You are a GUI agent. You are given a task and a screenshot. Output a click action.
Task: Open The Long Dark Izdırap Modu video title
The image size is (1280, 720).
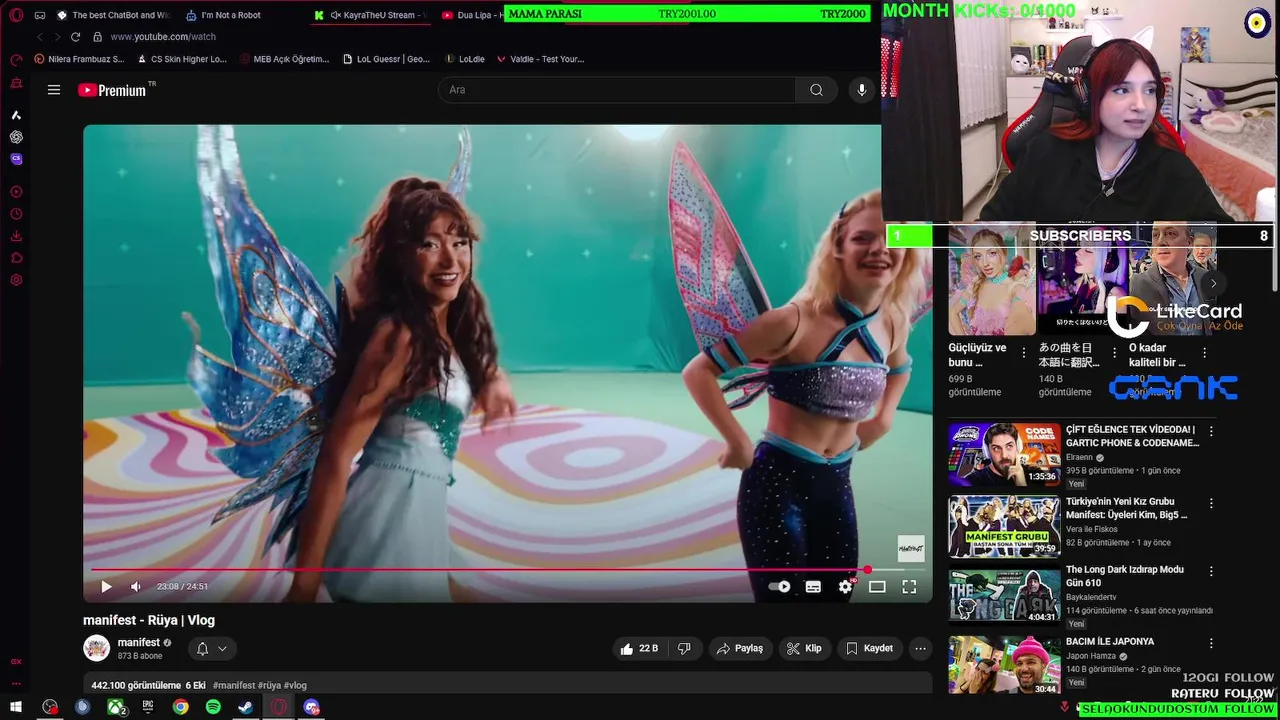1125,576
